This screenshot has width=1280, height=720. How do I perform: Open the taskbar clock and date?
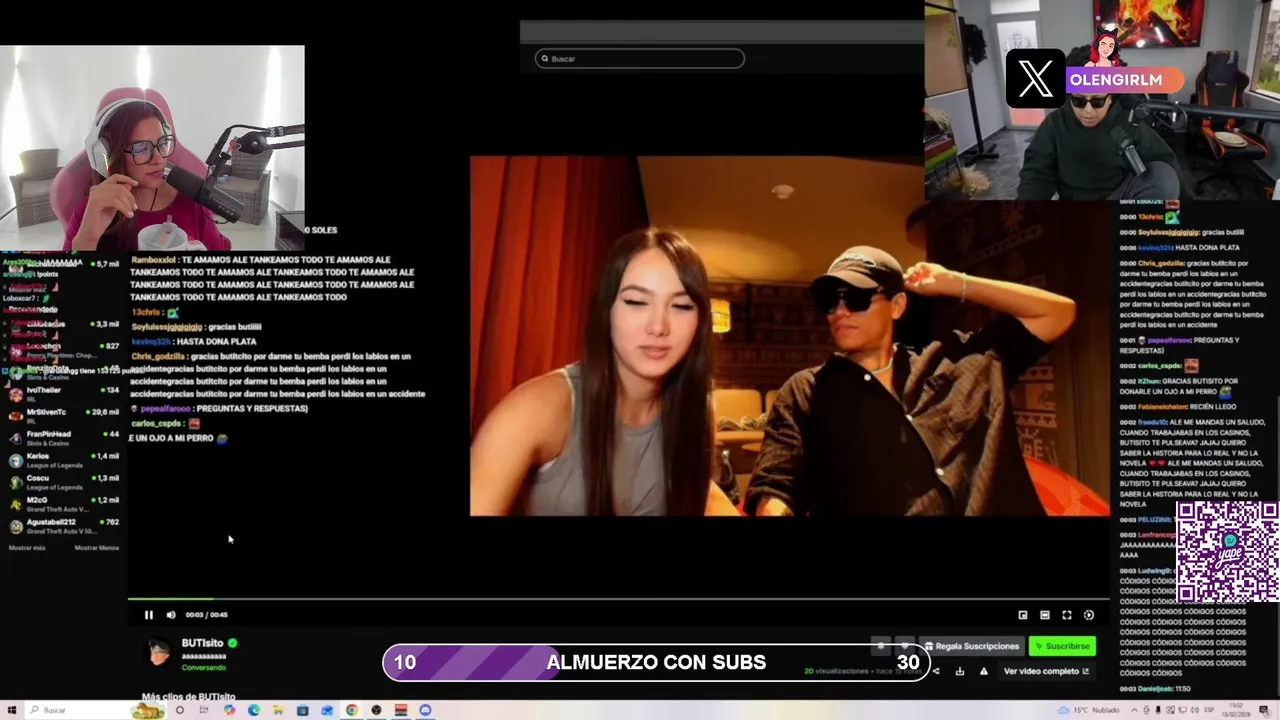[1236, 710]
